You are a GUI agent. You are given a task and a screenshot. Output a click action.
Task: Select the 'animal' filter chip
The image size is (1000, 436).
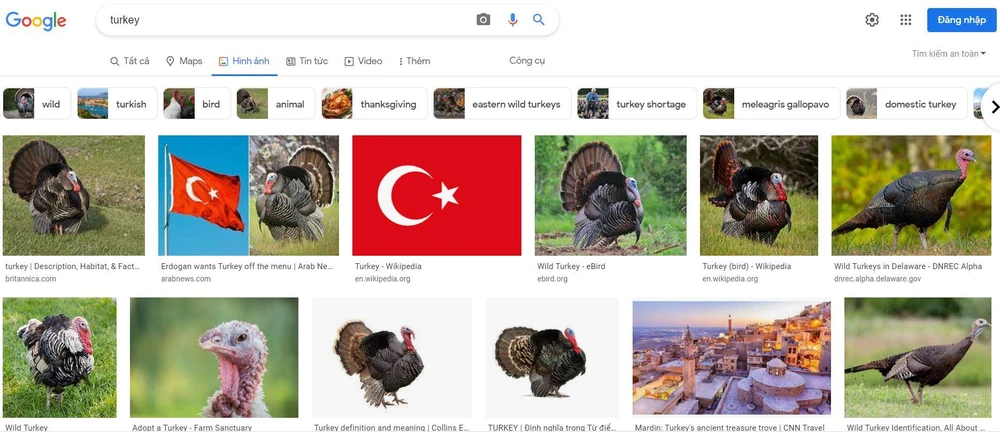click(276, 104)
